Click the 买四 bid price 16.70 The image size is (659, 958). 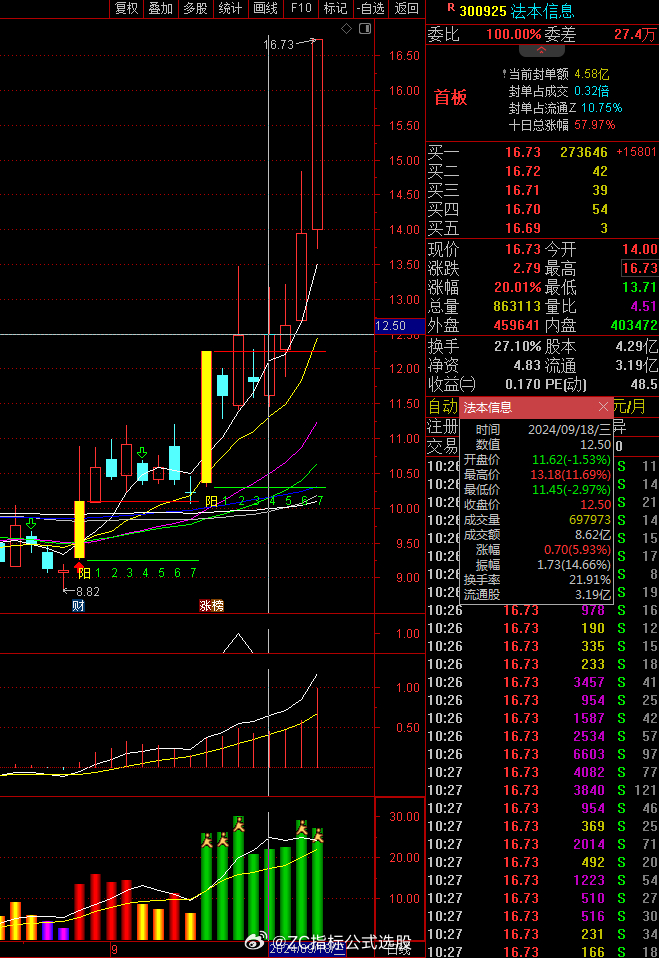(x=523, y=209)
